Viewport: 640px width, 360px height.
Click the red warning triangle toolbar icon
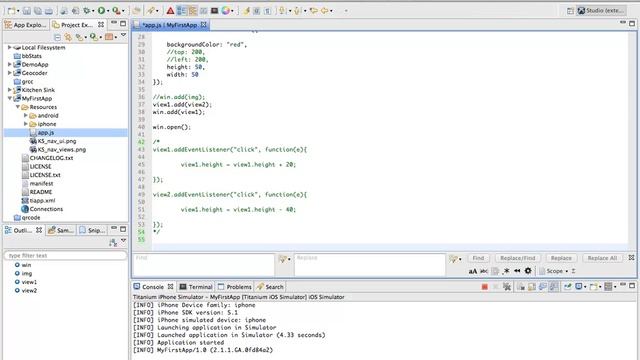[171, 11]
